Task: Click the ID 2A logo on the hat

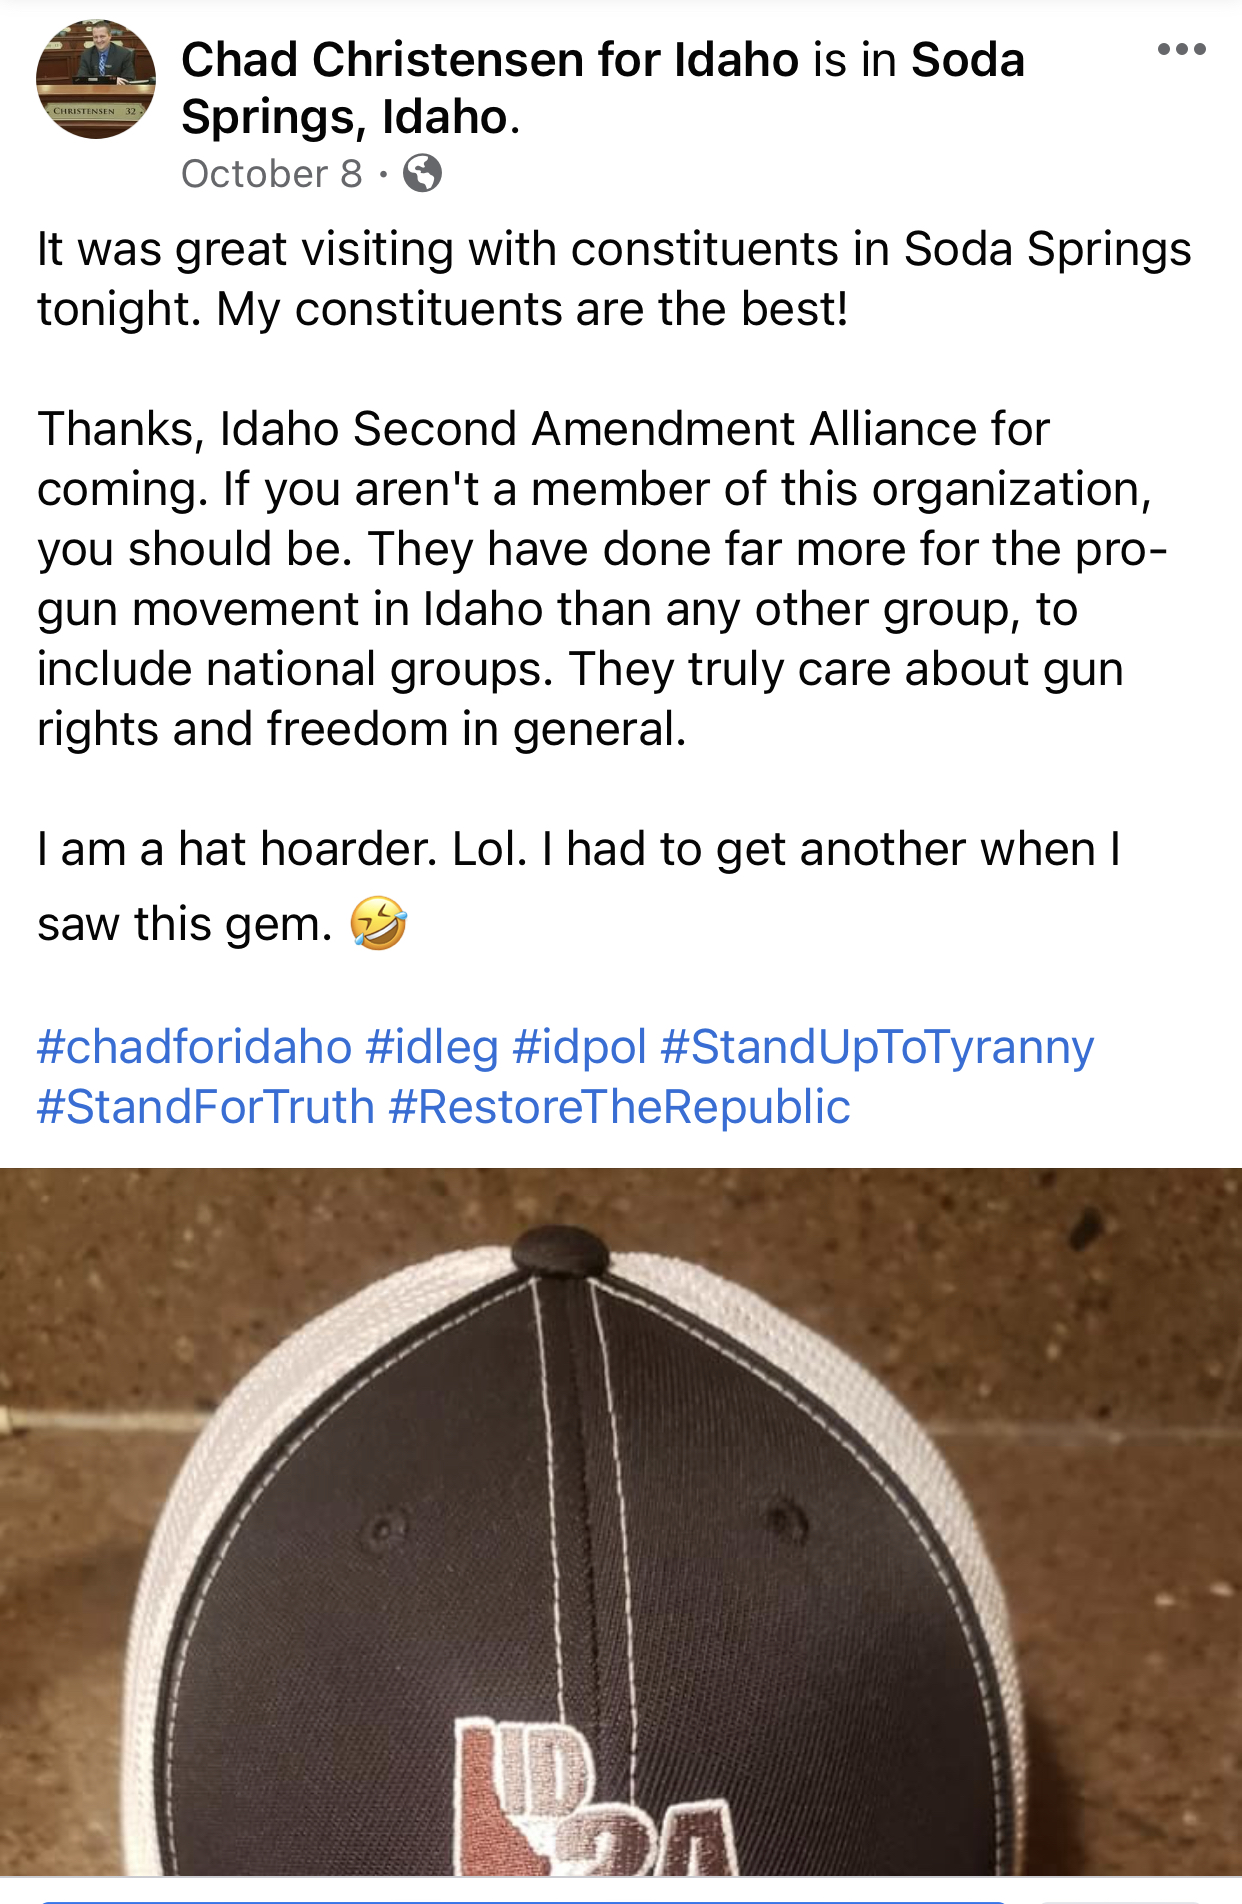Action: coord(590,1800)
